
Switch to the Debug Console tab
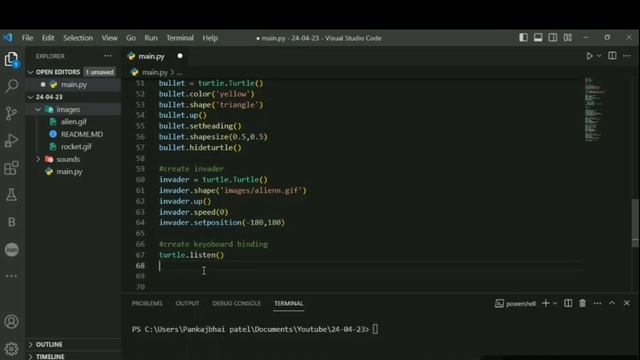coord(236,303)
